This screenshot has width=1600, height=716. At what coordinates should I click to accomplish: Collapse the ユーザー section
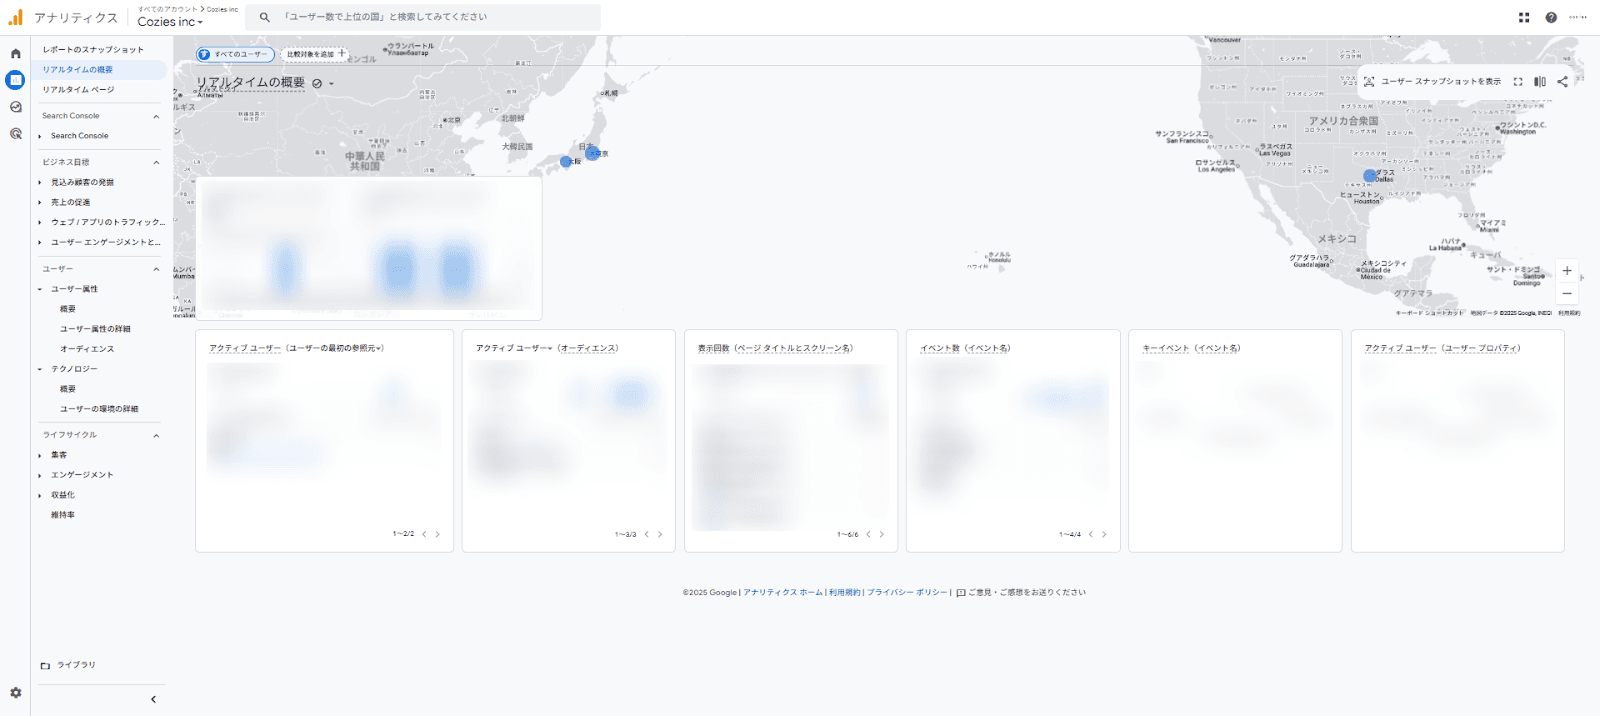156,269
